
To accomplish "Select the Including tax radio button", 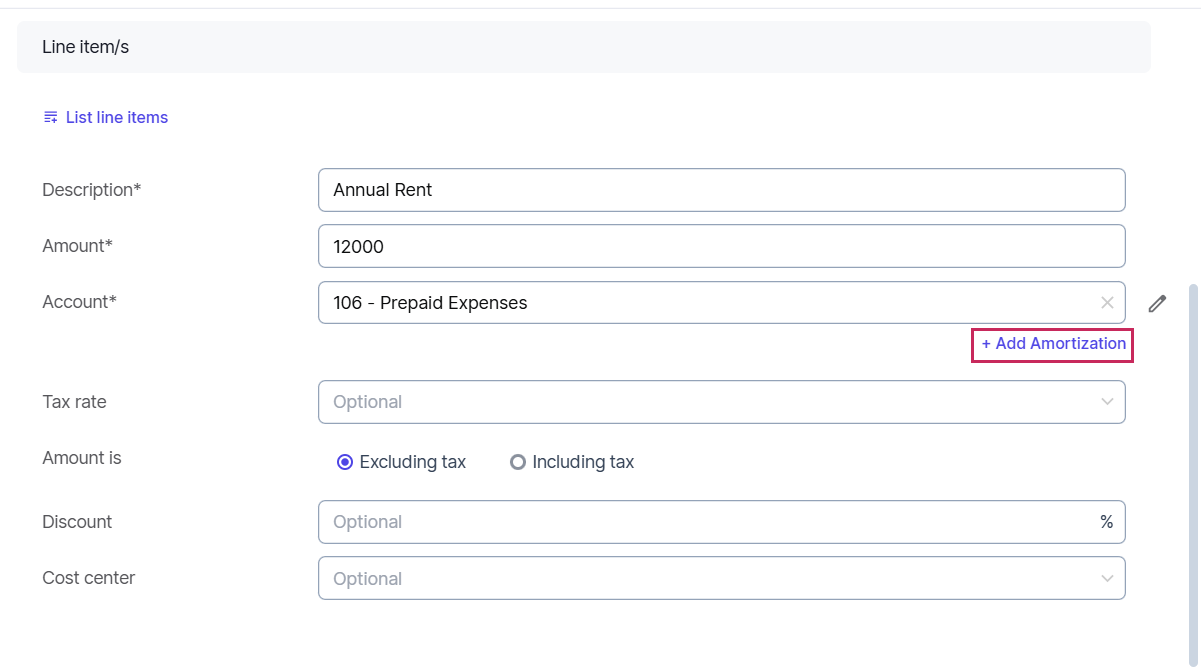I will tap(518, 462).
